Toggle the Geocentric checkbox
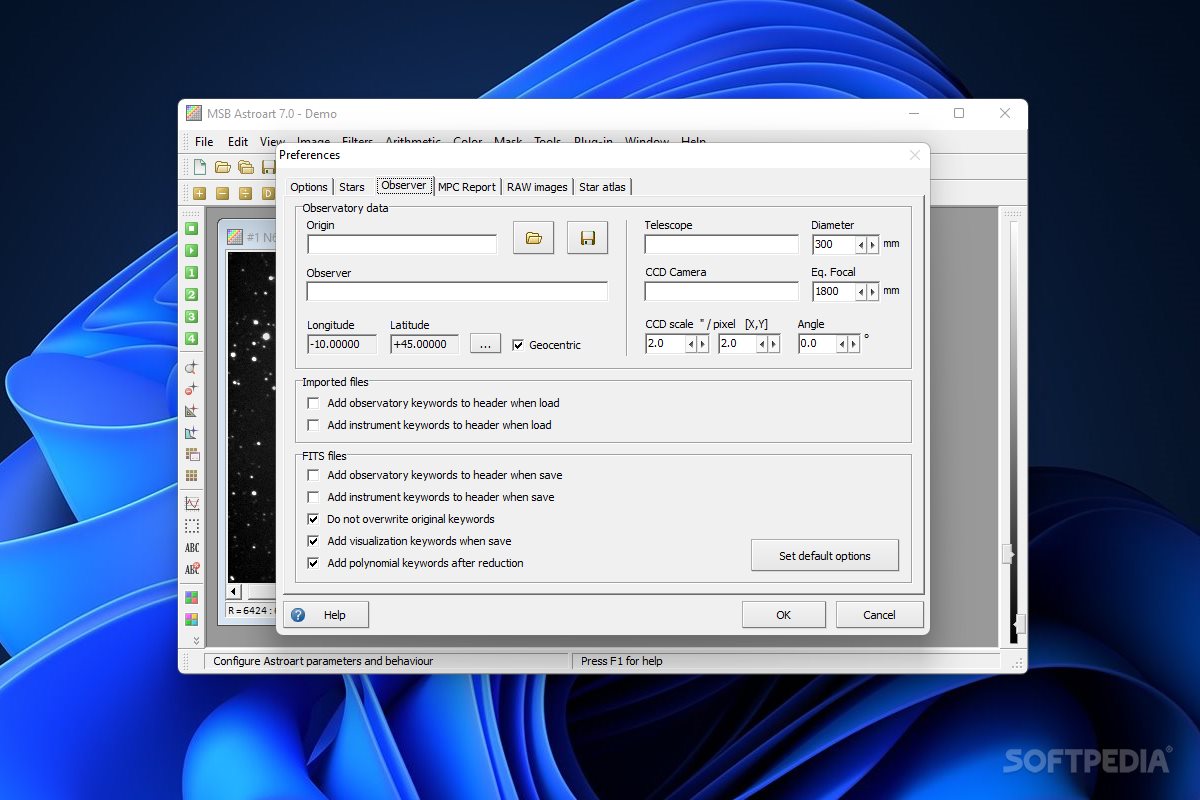 point(518,345)
